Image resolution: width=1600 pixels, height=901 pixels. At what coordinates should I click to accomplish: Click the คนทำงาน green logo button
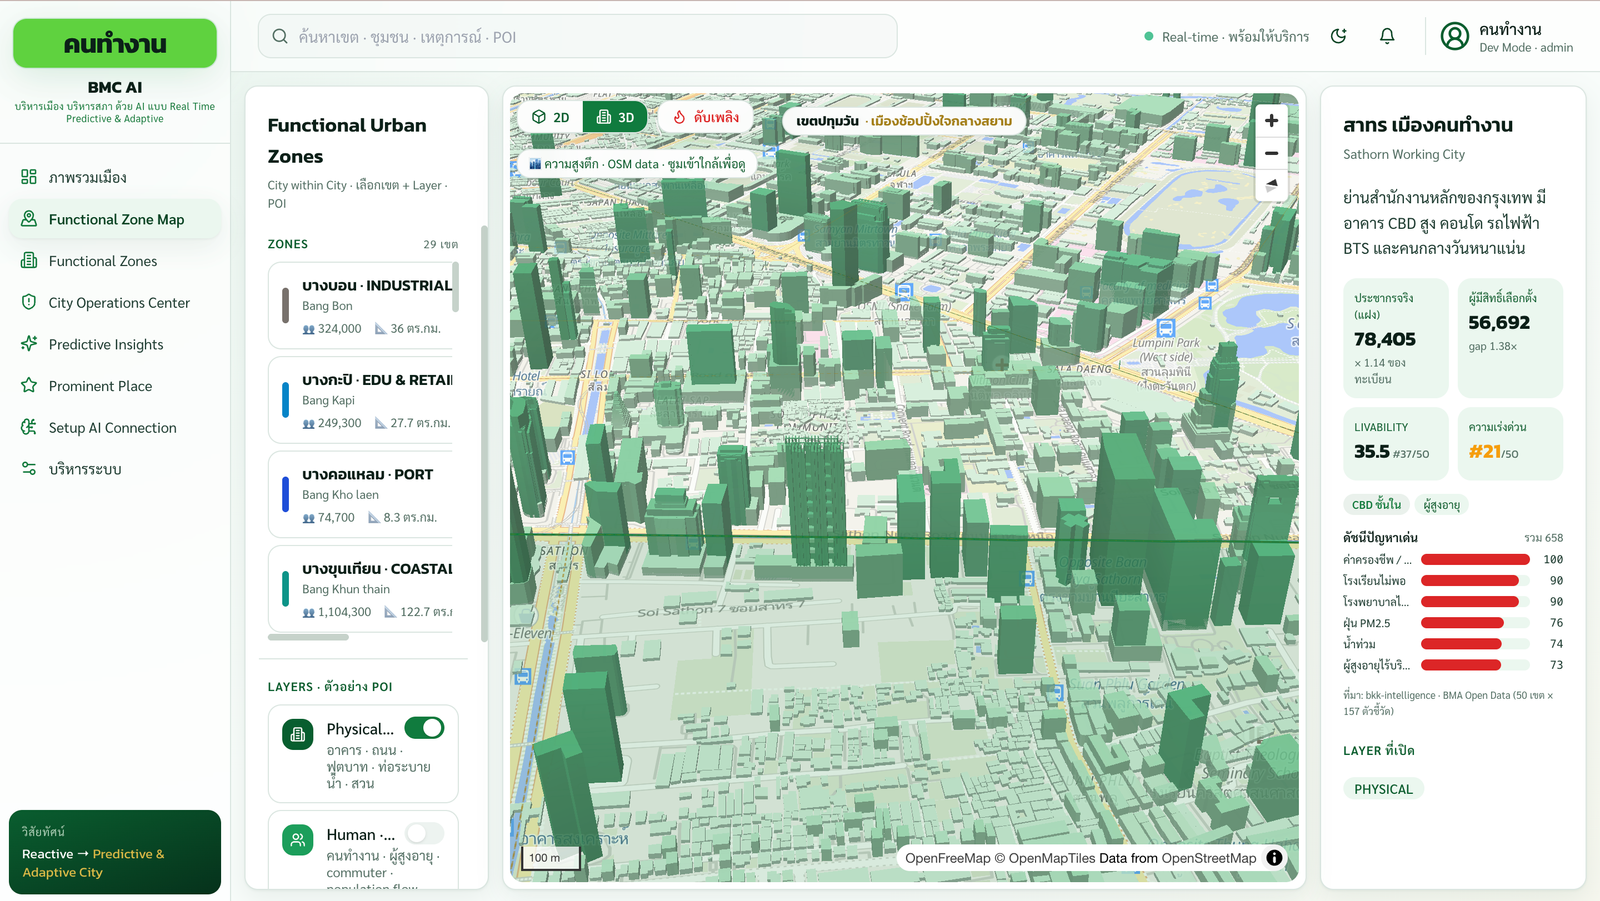pos(115,44)
